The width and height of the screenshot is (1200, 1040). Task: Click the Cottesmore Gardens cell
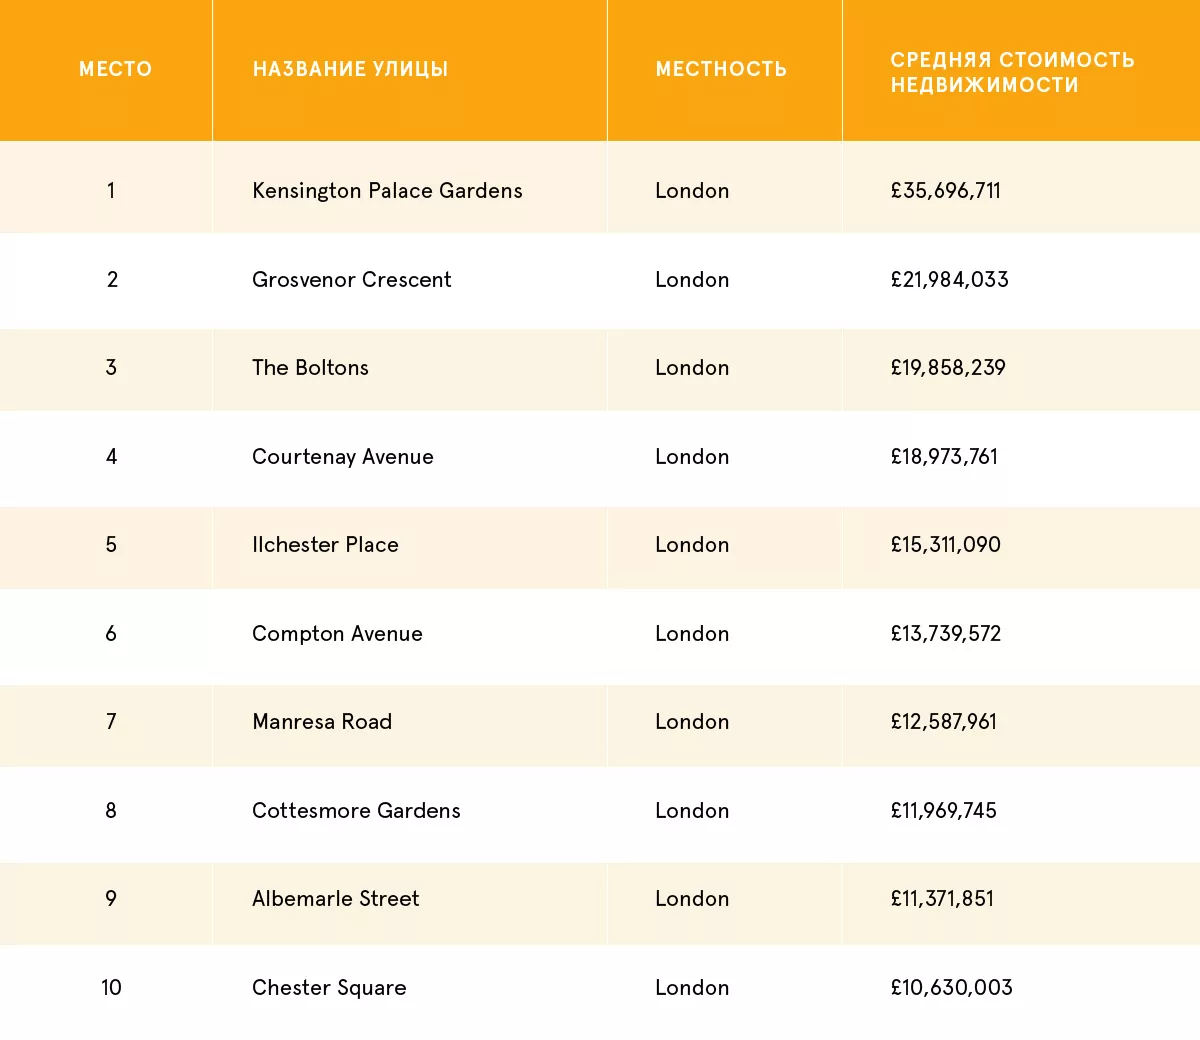pyautogui.click(x=356, y=811)
